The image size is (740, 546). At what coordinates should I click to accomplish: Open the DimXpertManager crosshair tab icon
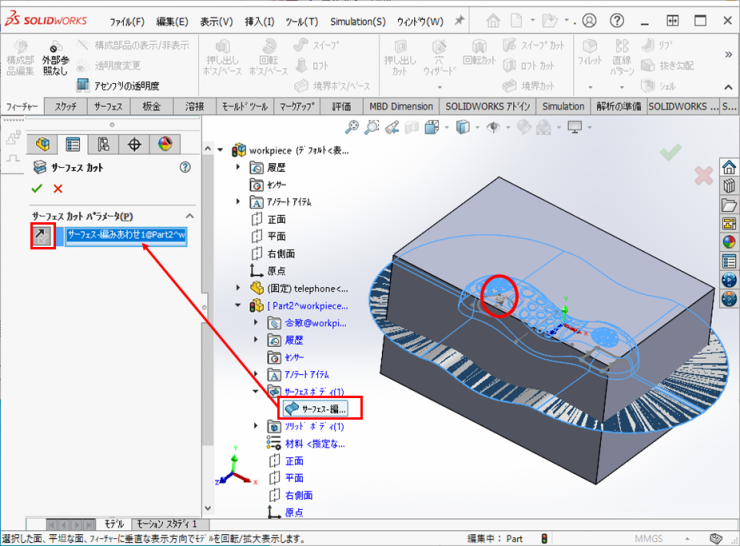click(x=135, y=145)
